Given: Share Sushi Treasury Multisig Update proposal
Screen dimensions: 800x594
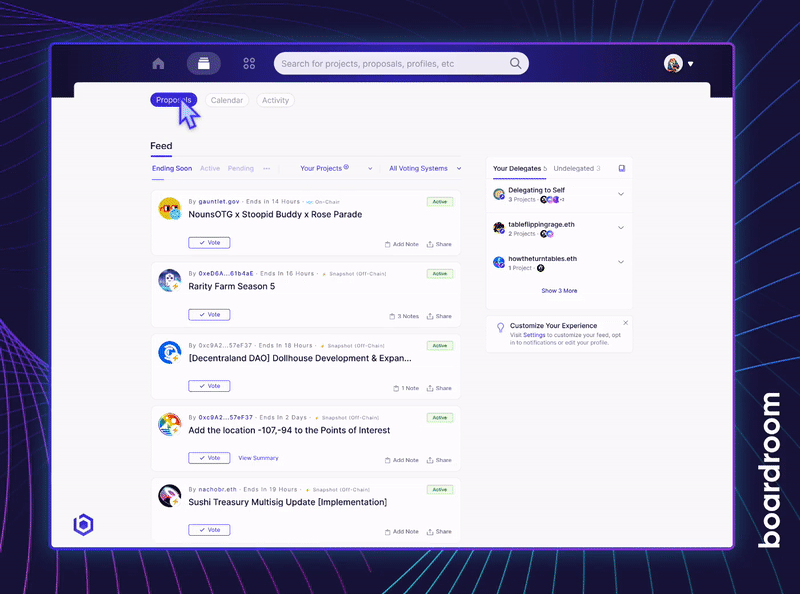Looking at the screenshot, I should [x=439, y=532].
